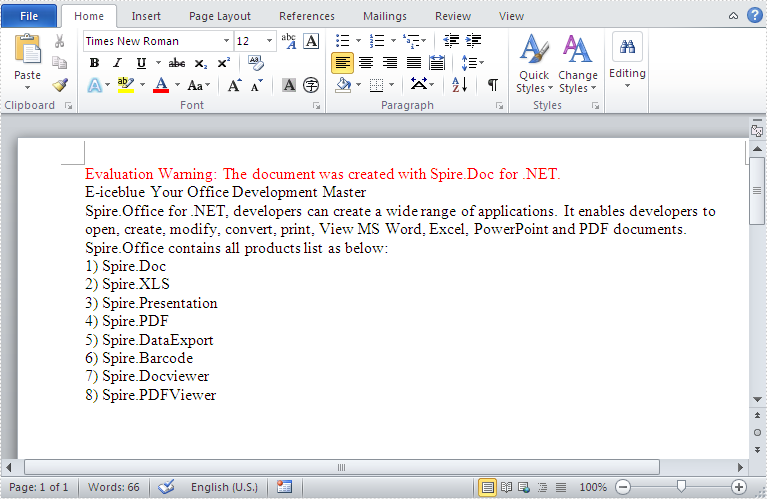Open the Font dialog launcher
Screen dimensions: 767x499
click(316, 106)
